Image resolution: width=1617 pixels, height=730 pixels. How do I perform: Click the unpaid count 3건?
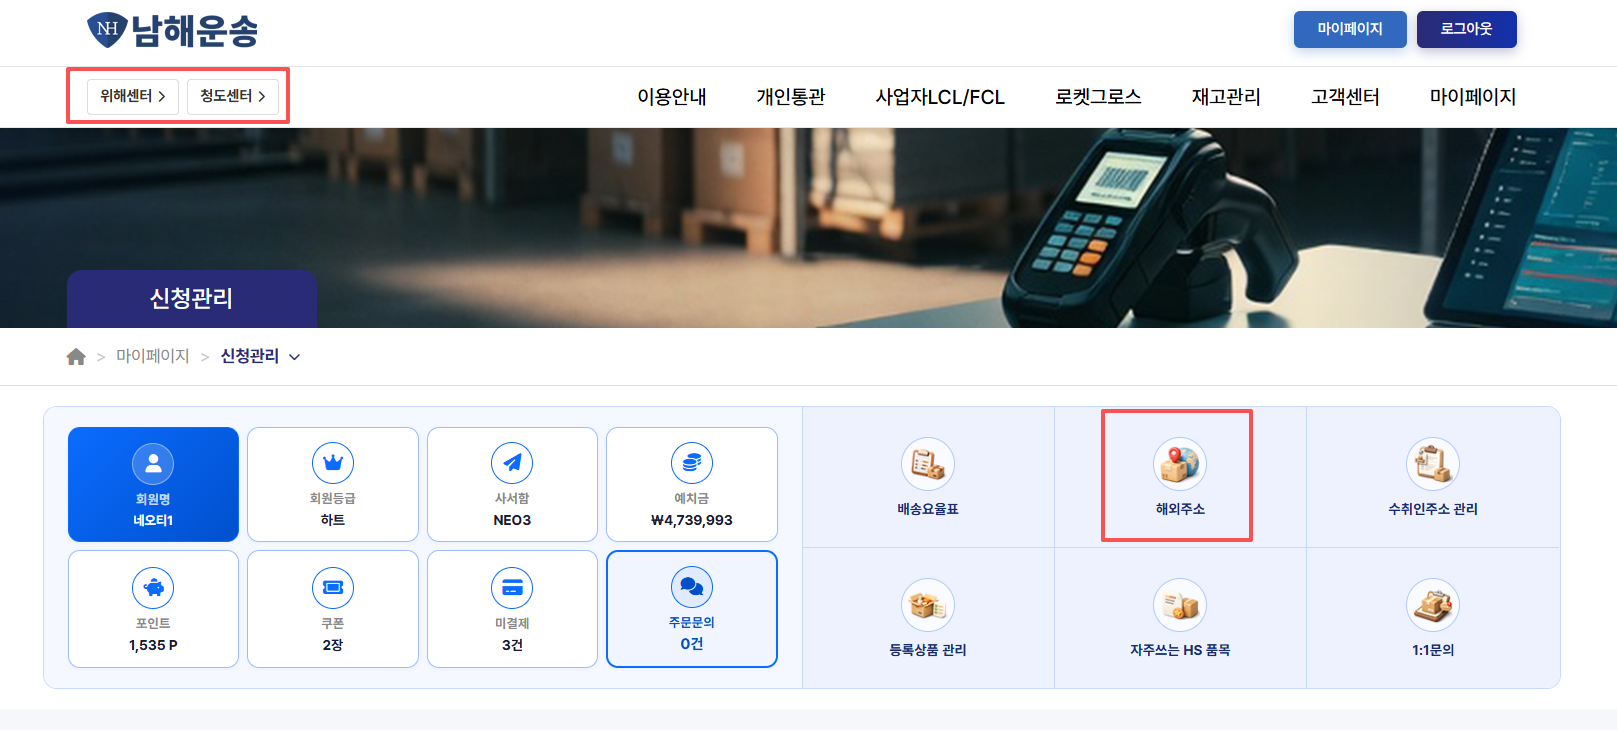coord(512,645)
